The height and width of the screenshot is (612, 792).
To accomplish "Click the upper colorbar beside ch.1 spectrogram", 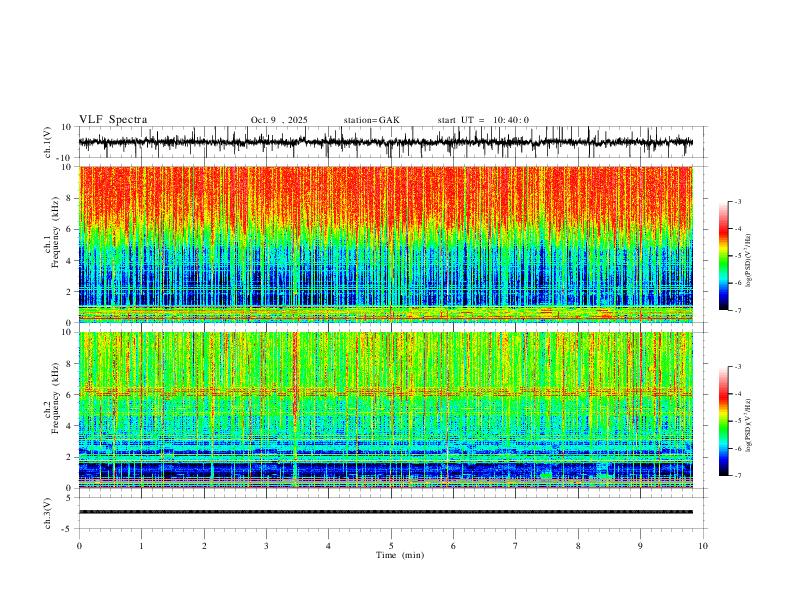I will [723, 256].
